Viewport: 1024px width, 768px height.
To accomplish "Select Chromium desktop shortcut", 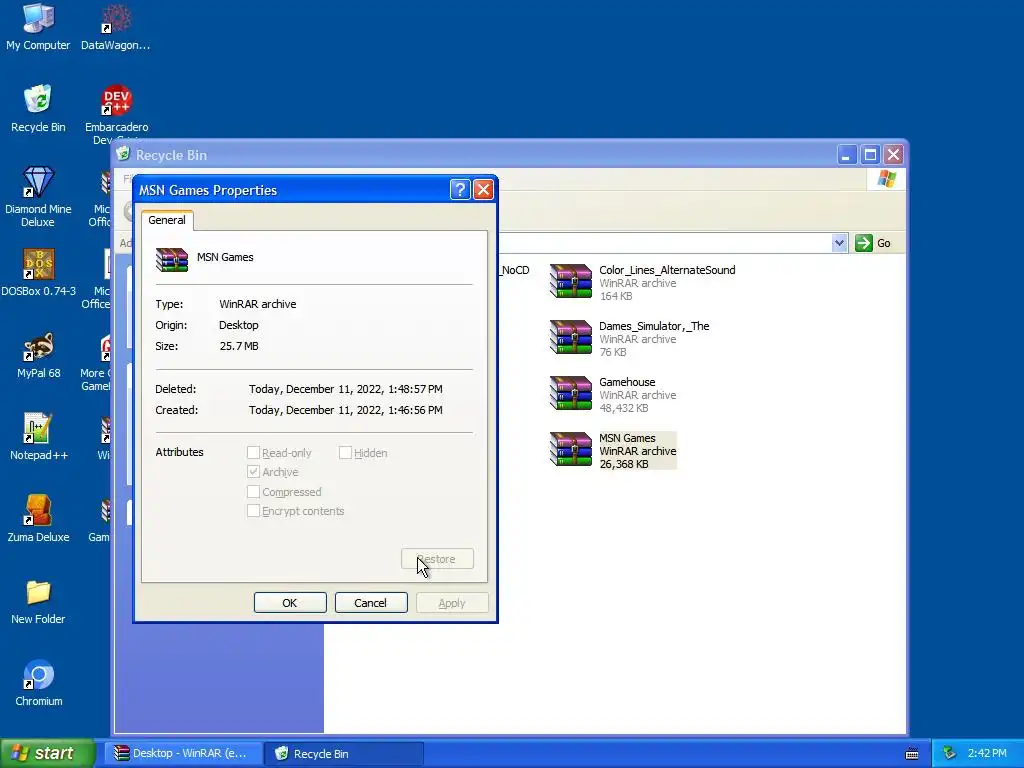I will [38, 682].
